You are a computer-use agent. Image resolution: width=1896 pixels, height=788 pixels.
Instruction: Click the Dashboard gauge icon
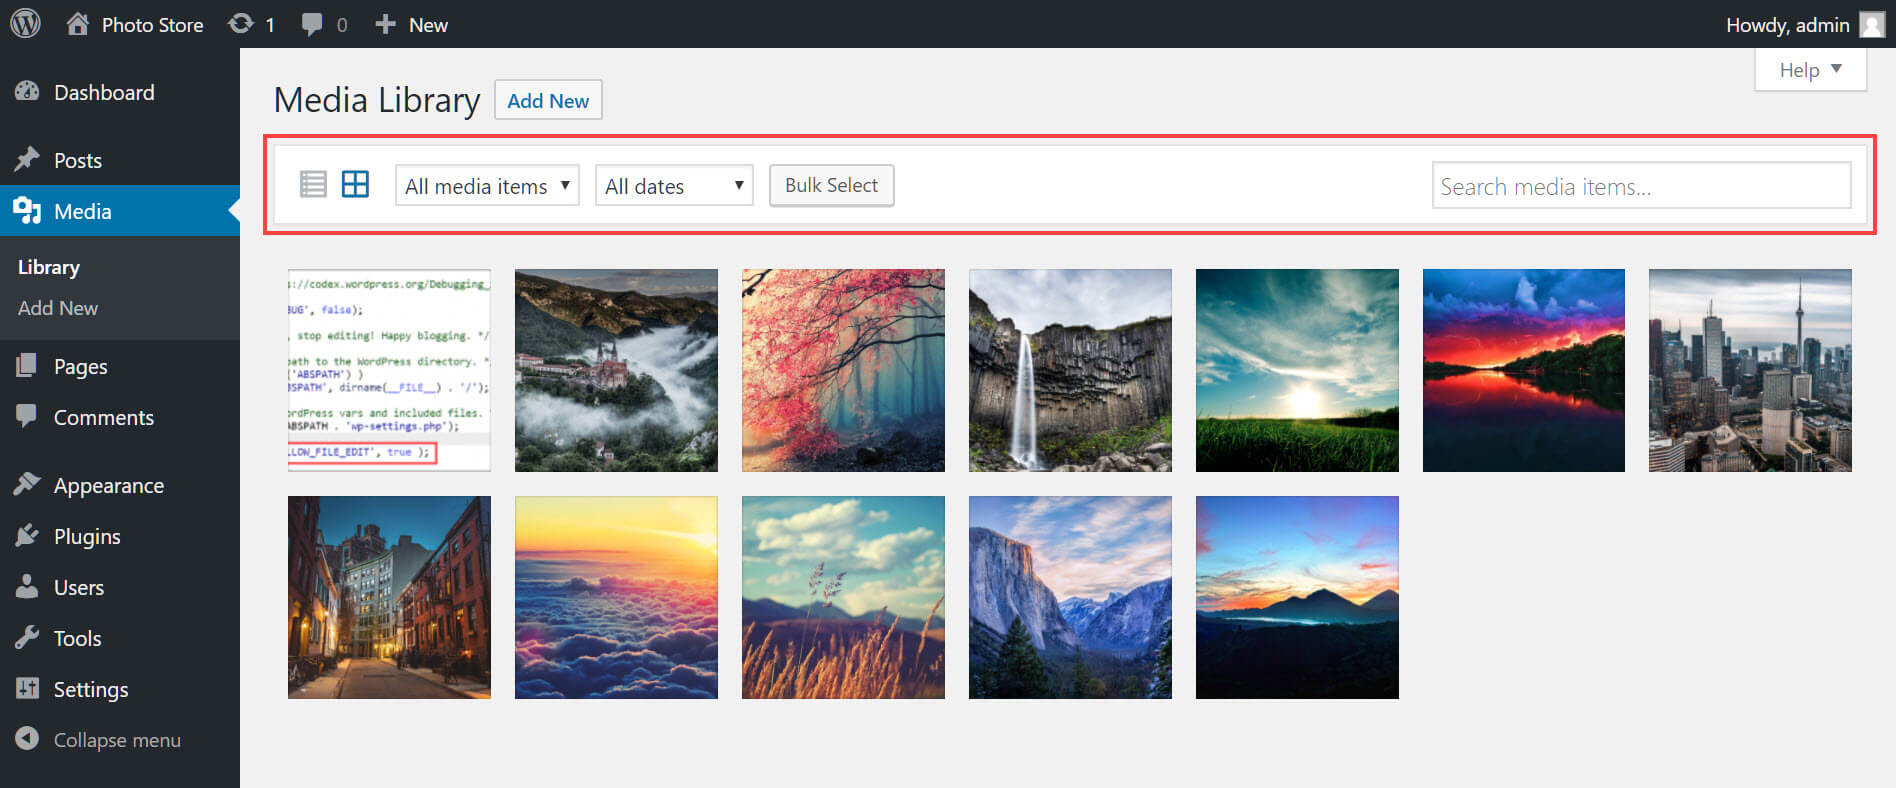(x=27, y=91)
